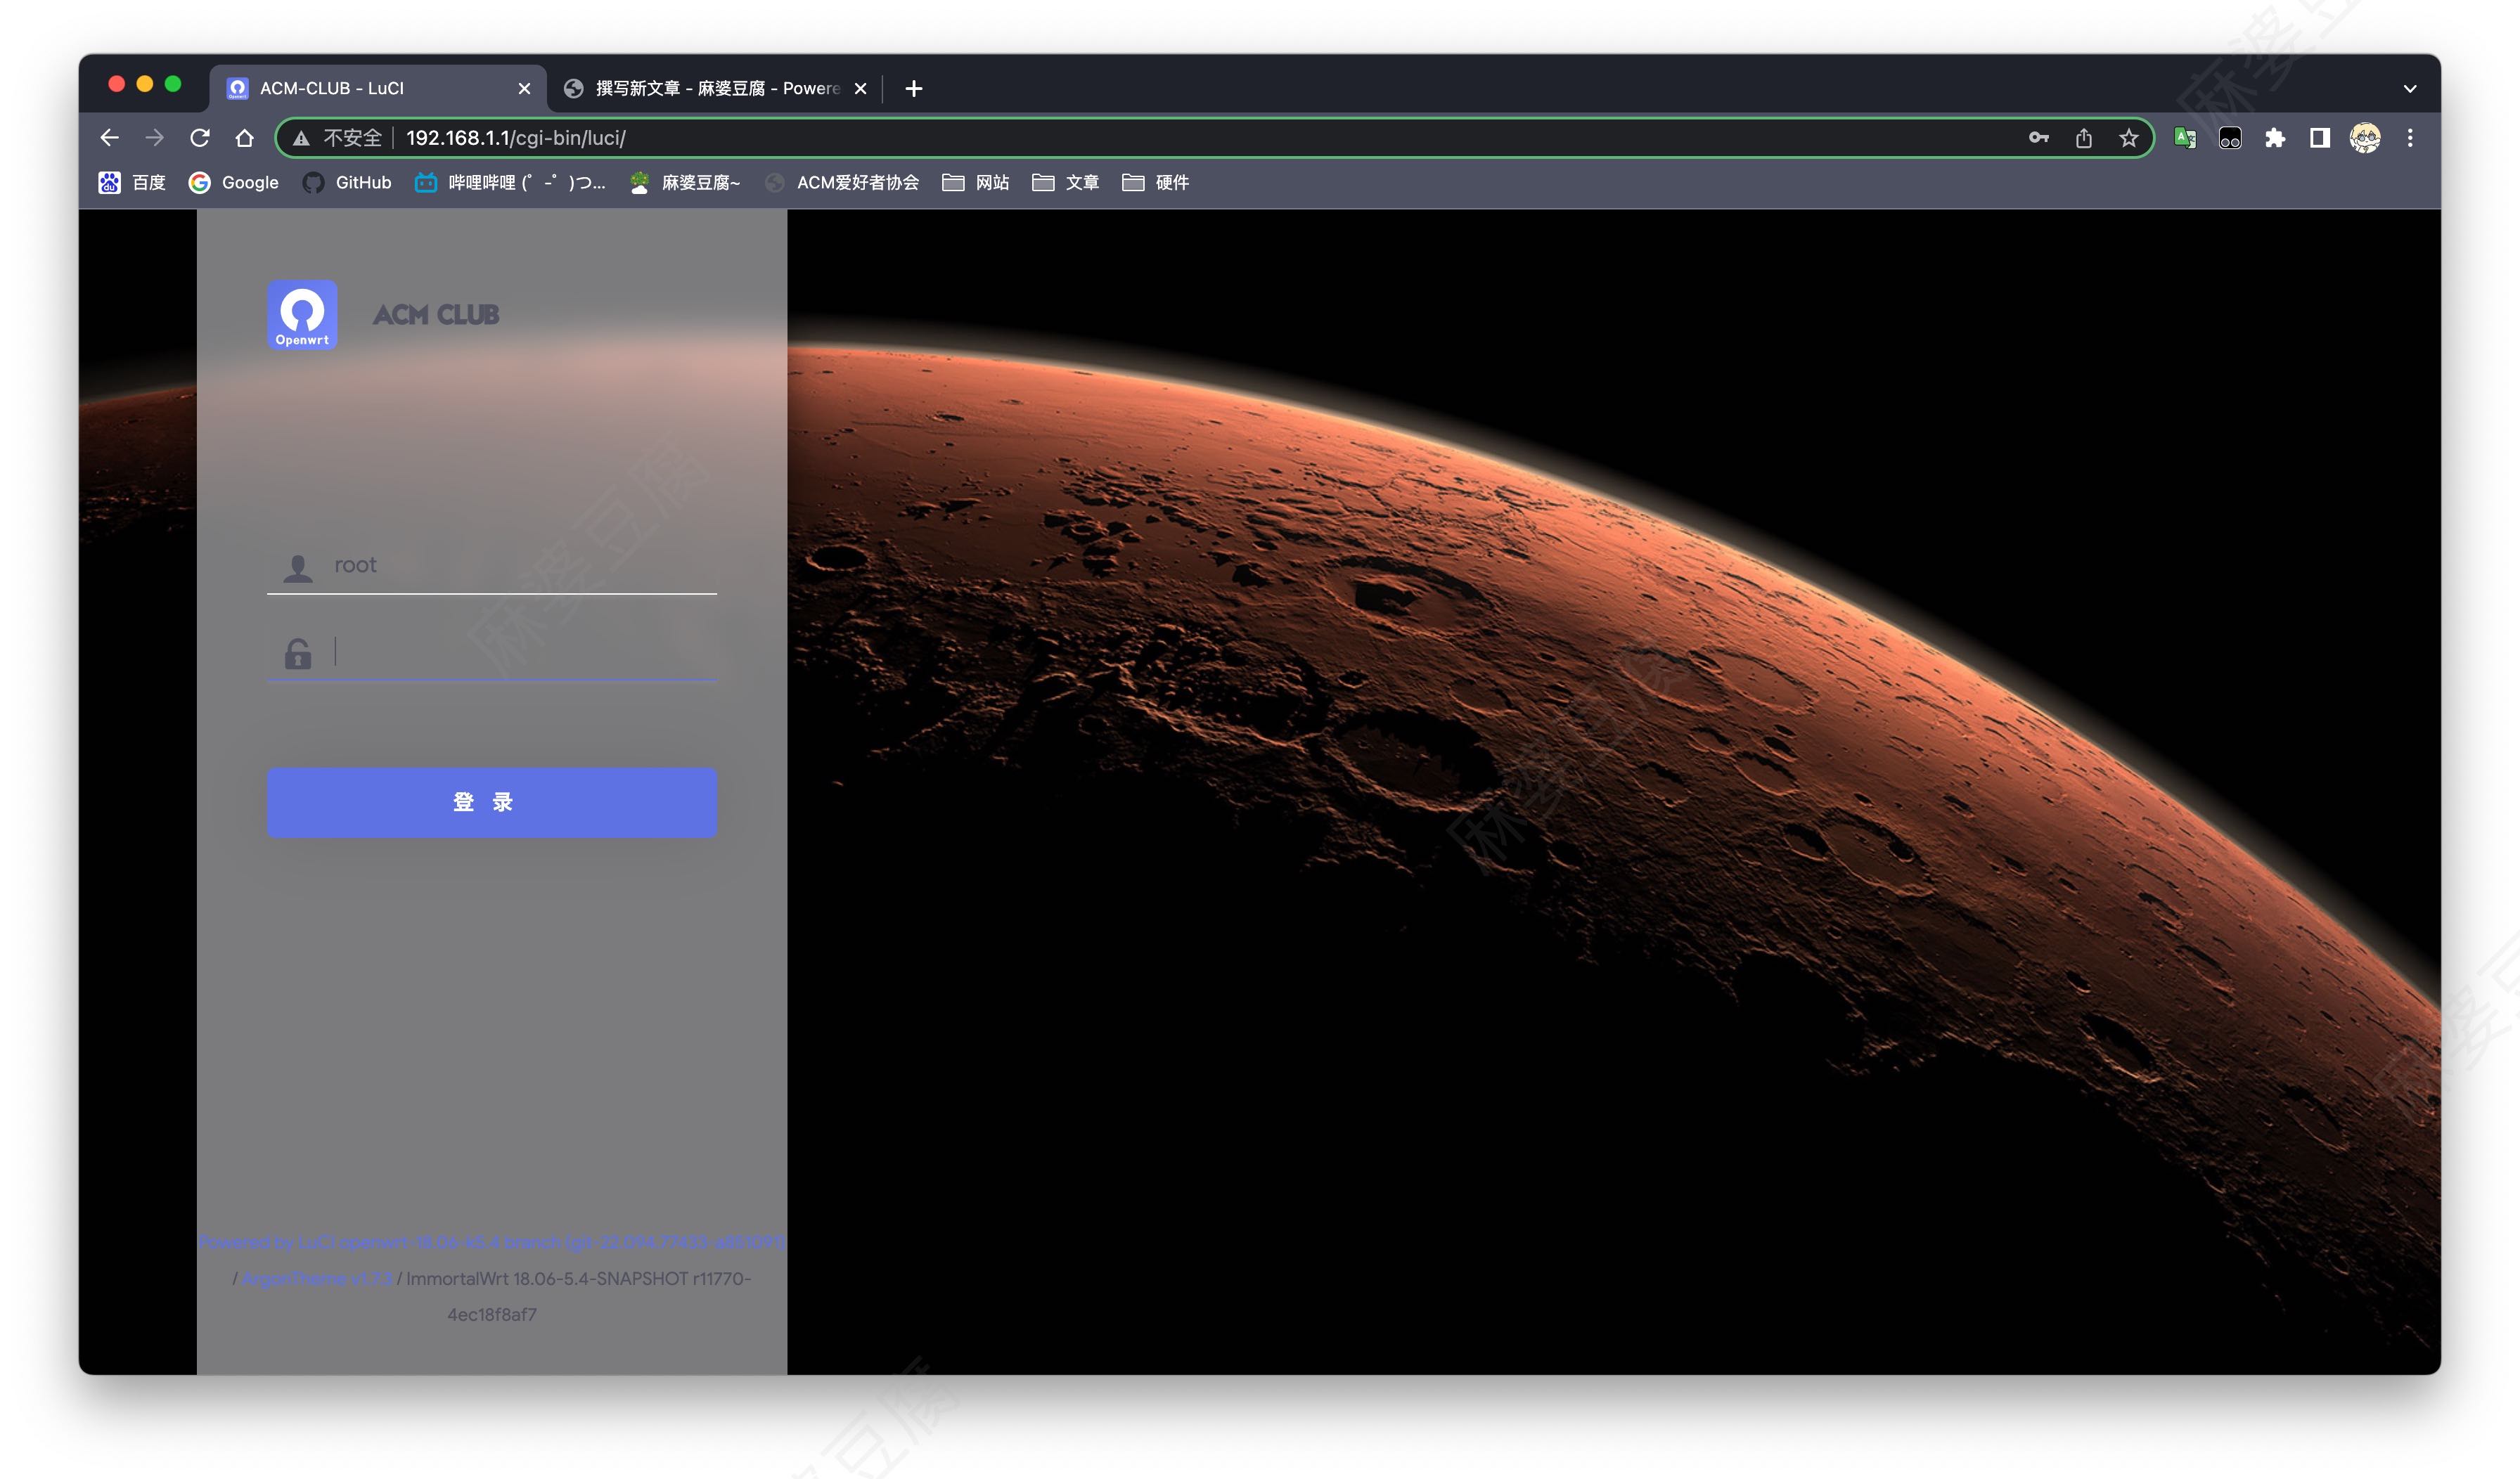2520x1479 pixels.
Task: Click the padlock icon in password row
Action: click(298, 653)
